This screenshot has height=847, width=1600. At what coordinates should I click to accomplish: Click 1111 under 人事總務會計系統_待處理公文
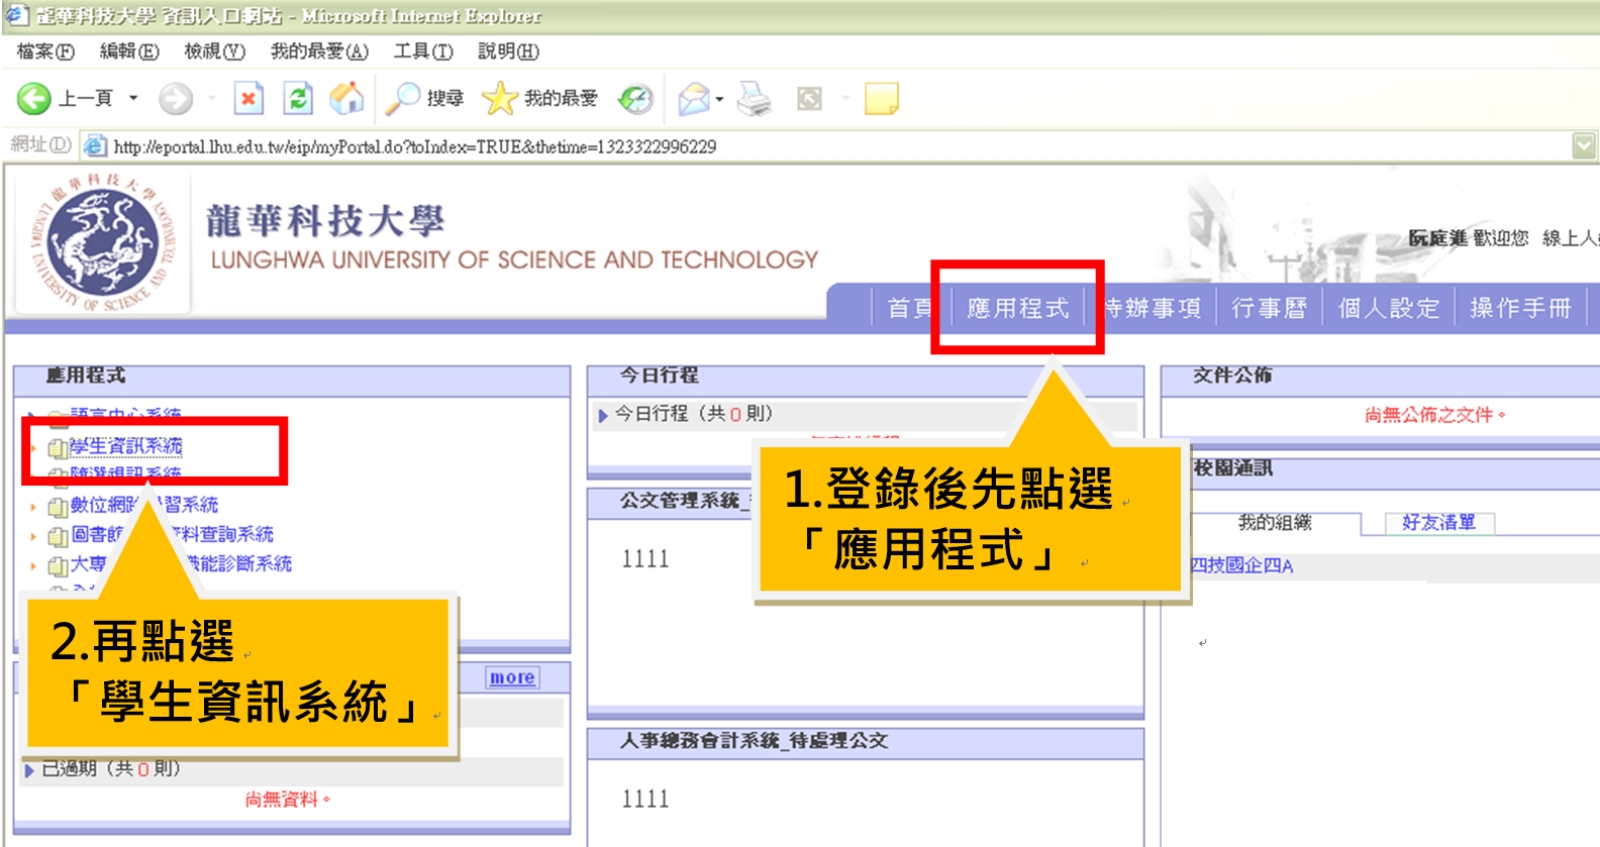645,799
